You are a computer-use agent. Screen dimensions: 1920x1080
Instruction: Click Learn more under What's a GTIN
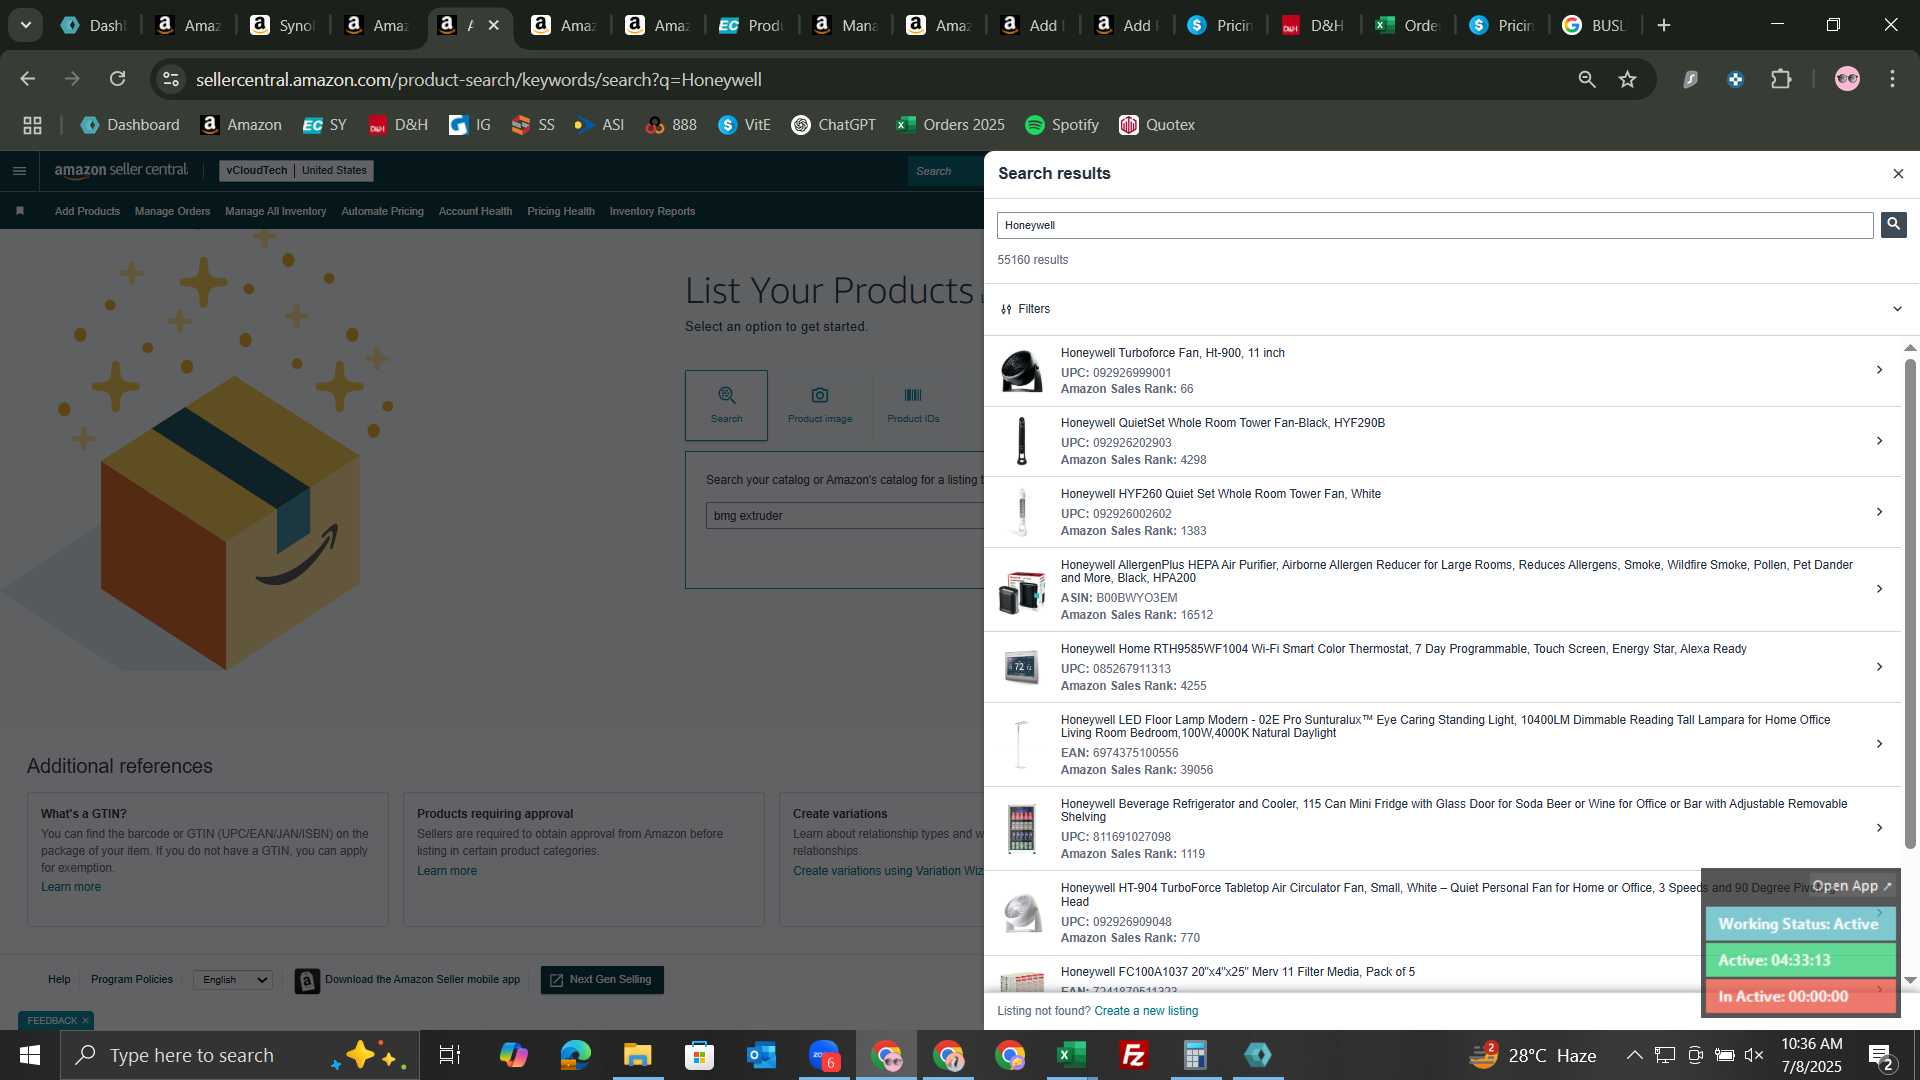pos(71,887)
